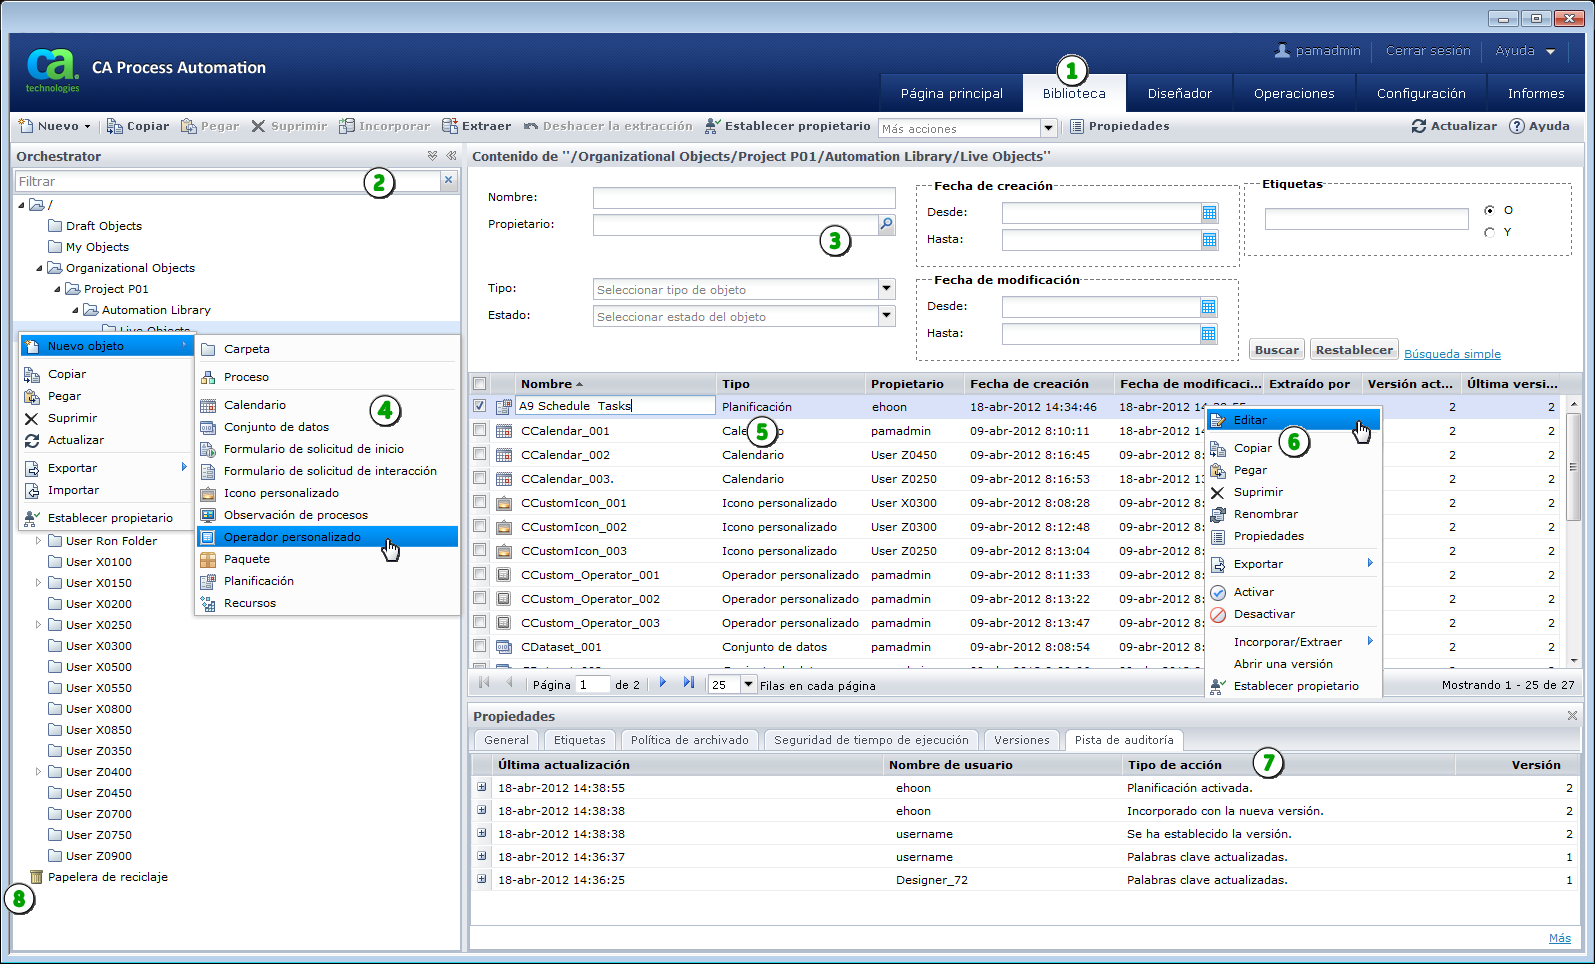Image resolution: width=1596 pixels, height=966 pixels.
Task: Click the Propietario search magnifier icon
Action: pos(886,225)
